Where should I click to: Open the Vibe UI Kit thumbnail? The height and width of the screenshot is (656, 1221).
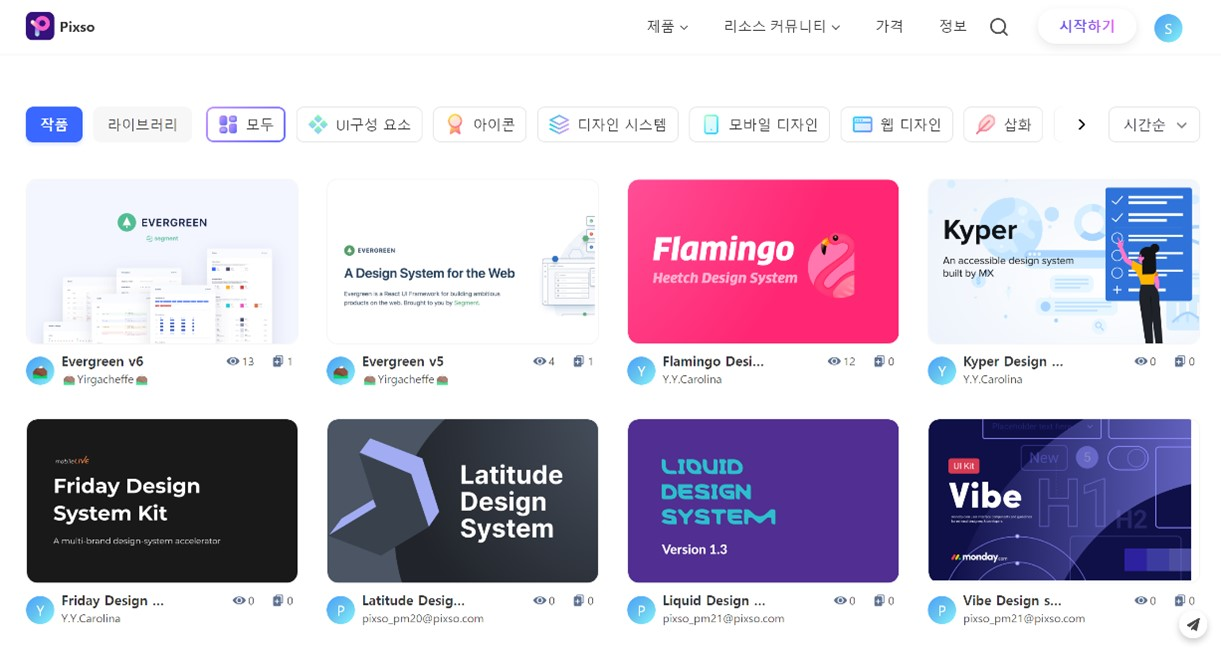click(x=1060, y=501)
